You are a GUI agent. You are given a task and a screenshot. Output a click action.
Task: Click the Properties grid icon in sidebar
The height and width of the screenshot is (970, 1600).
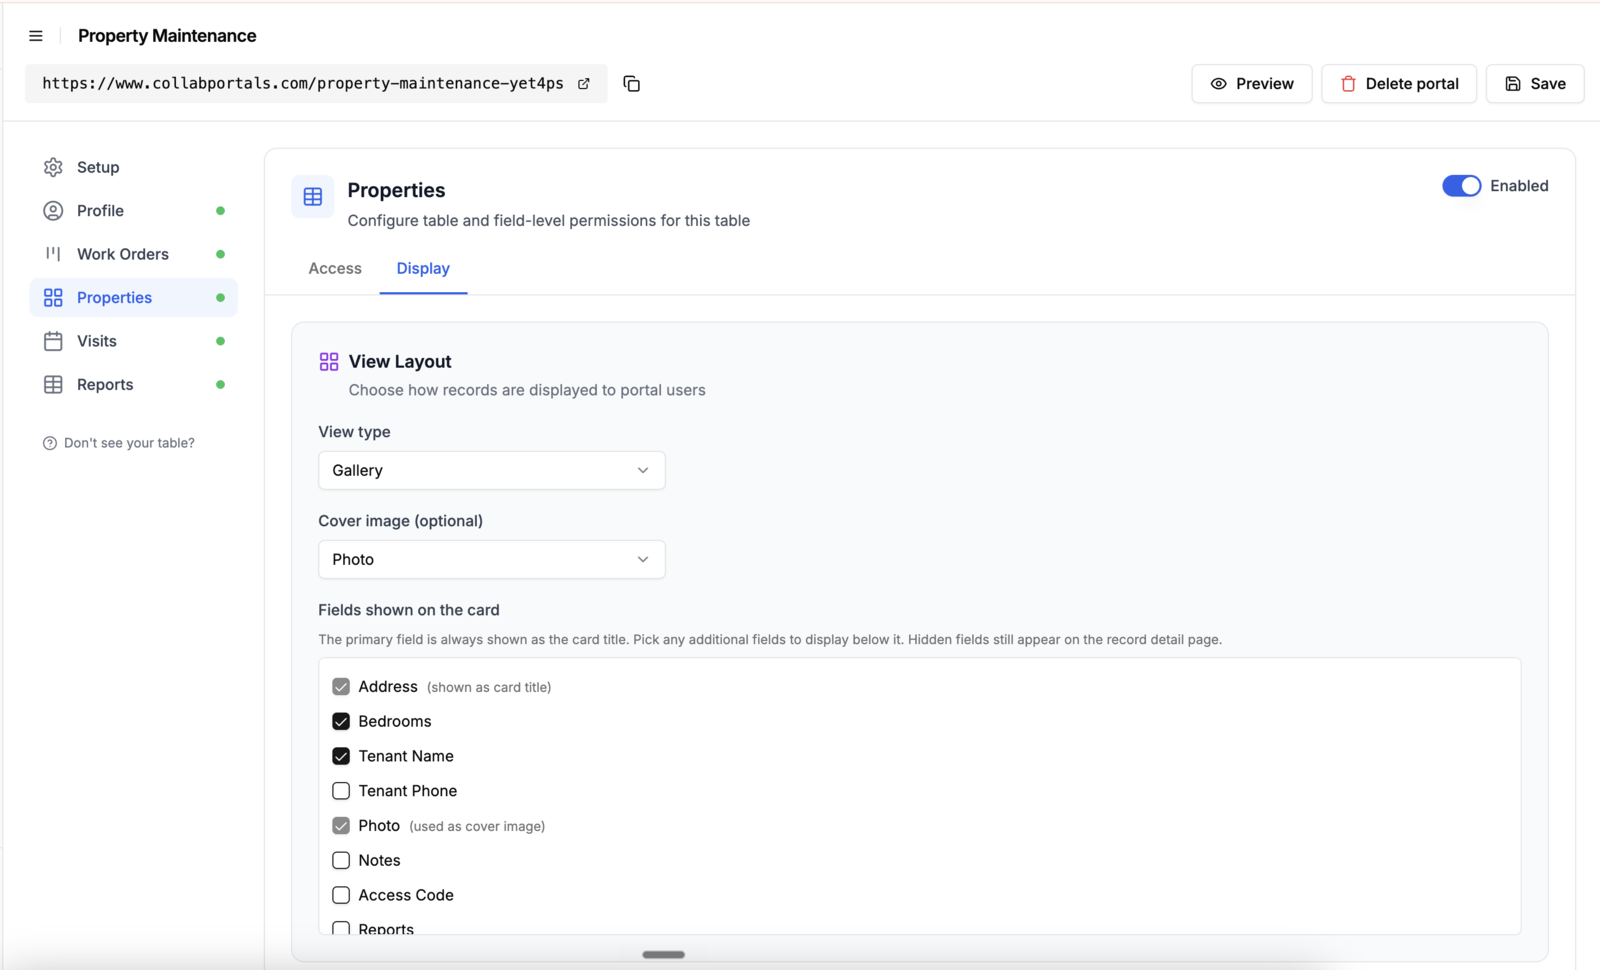click(x=53, y=298)
